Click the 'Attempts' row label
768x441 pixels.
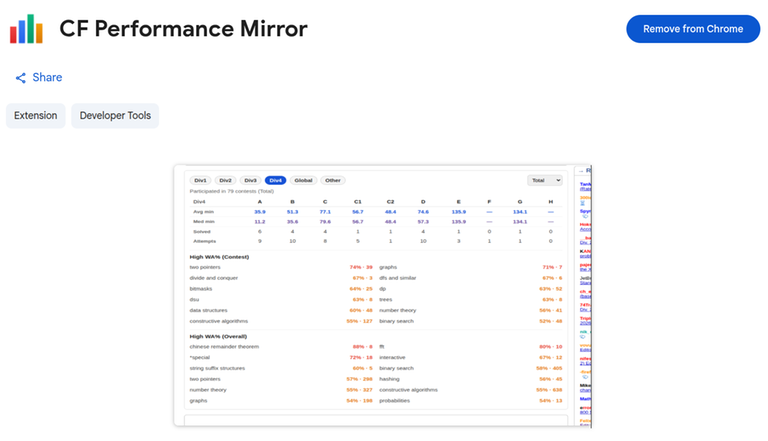point(204,241)
